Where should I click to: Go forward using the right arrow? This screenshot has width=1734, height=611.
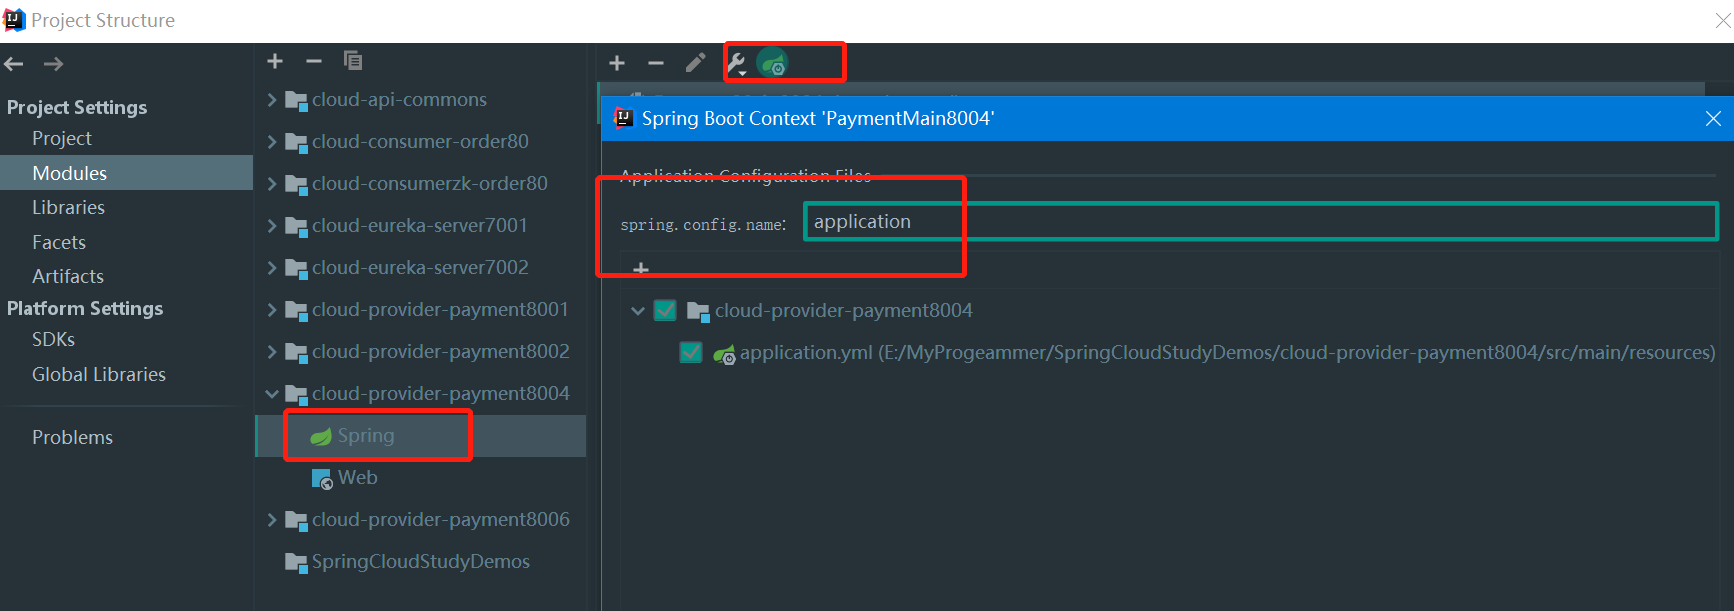click(x=54, y=64)
